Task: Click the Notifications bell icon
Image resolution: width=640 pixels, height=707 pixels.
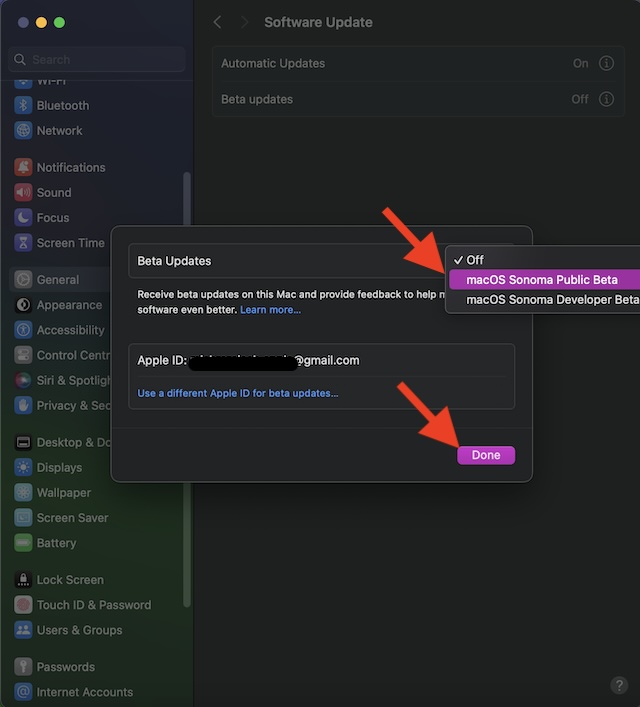Action: pos(23,167)
